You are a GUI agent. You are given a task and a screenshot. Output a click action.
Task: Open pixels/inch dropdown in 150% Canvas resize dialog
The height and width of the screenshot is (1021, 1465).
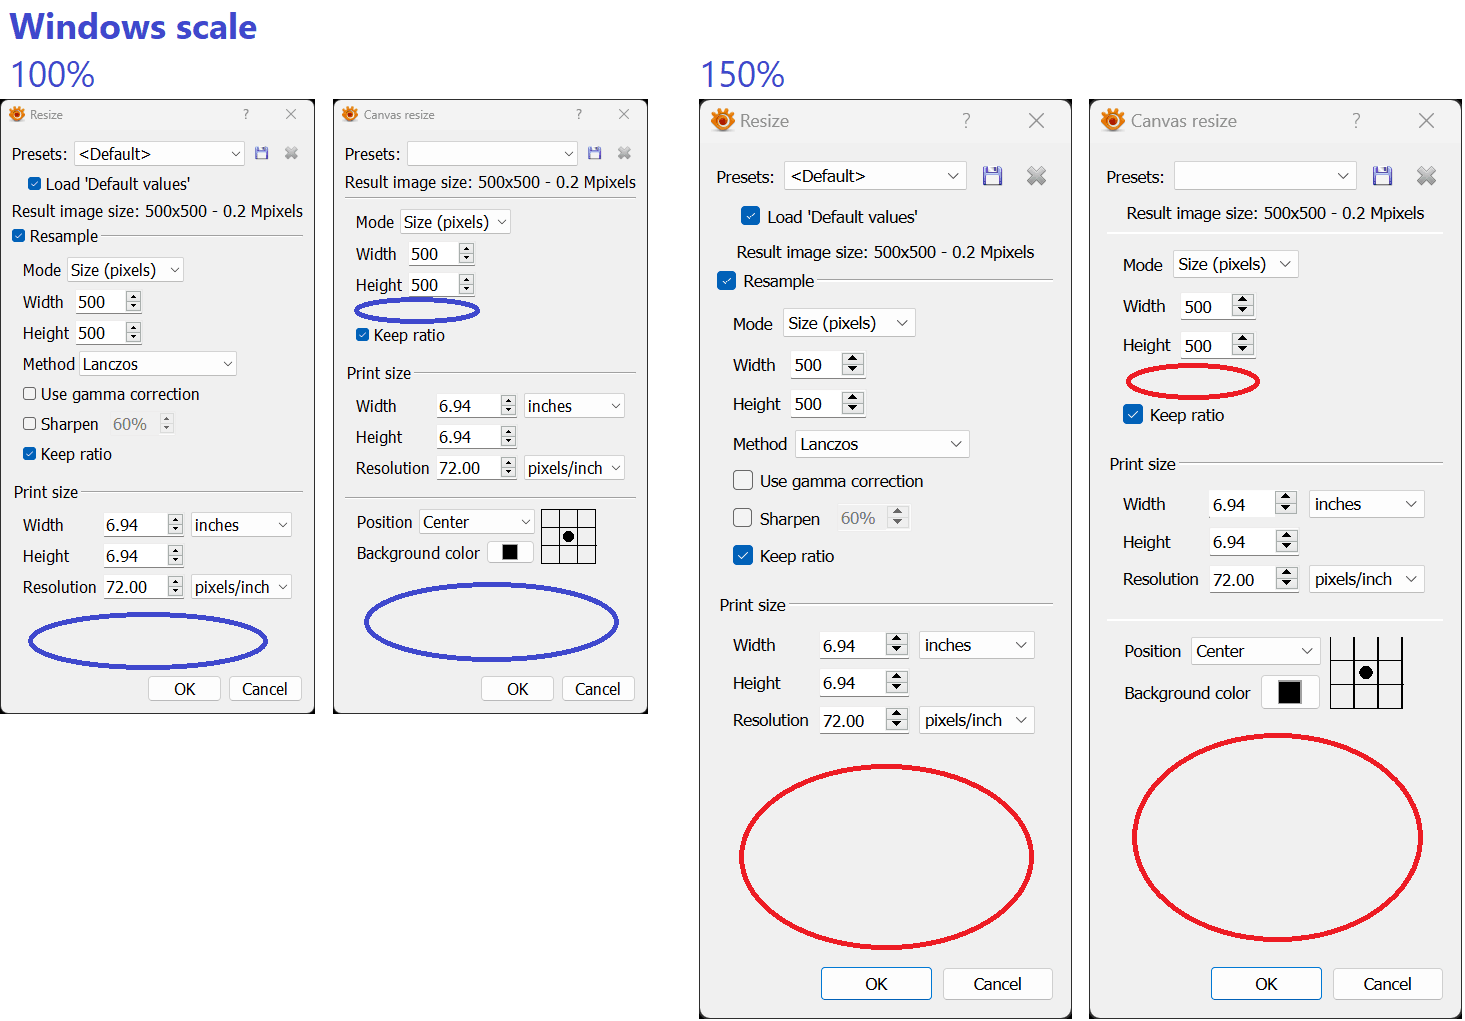[x=1367, y=579]
